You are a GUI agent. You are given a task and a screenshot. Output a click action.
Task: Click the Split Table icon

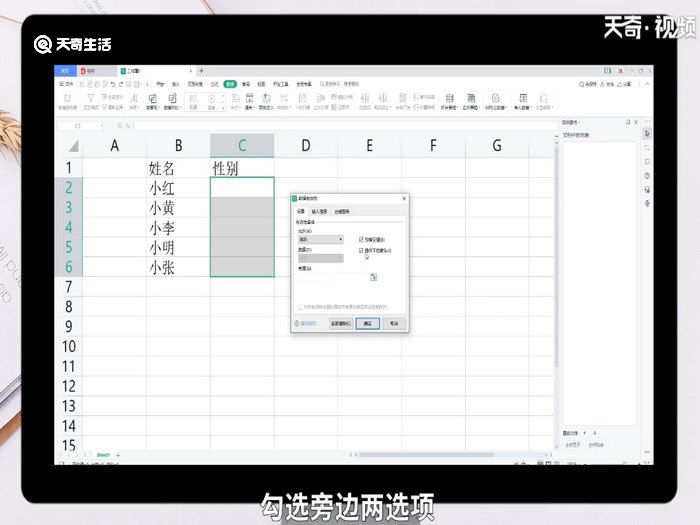tap(450, 98)
